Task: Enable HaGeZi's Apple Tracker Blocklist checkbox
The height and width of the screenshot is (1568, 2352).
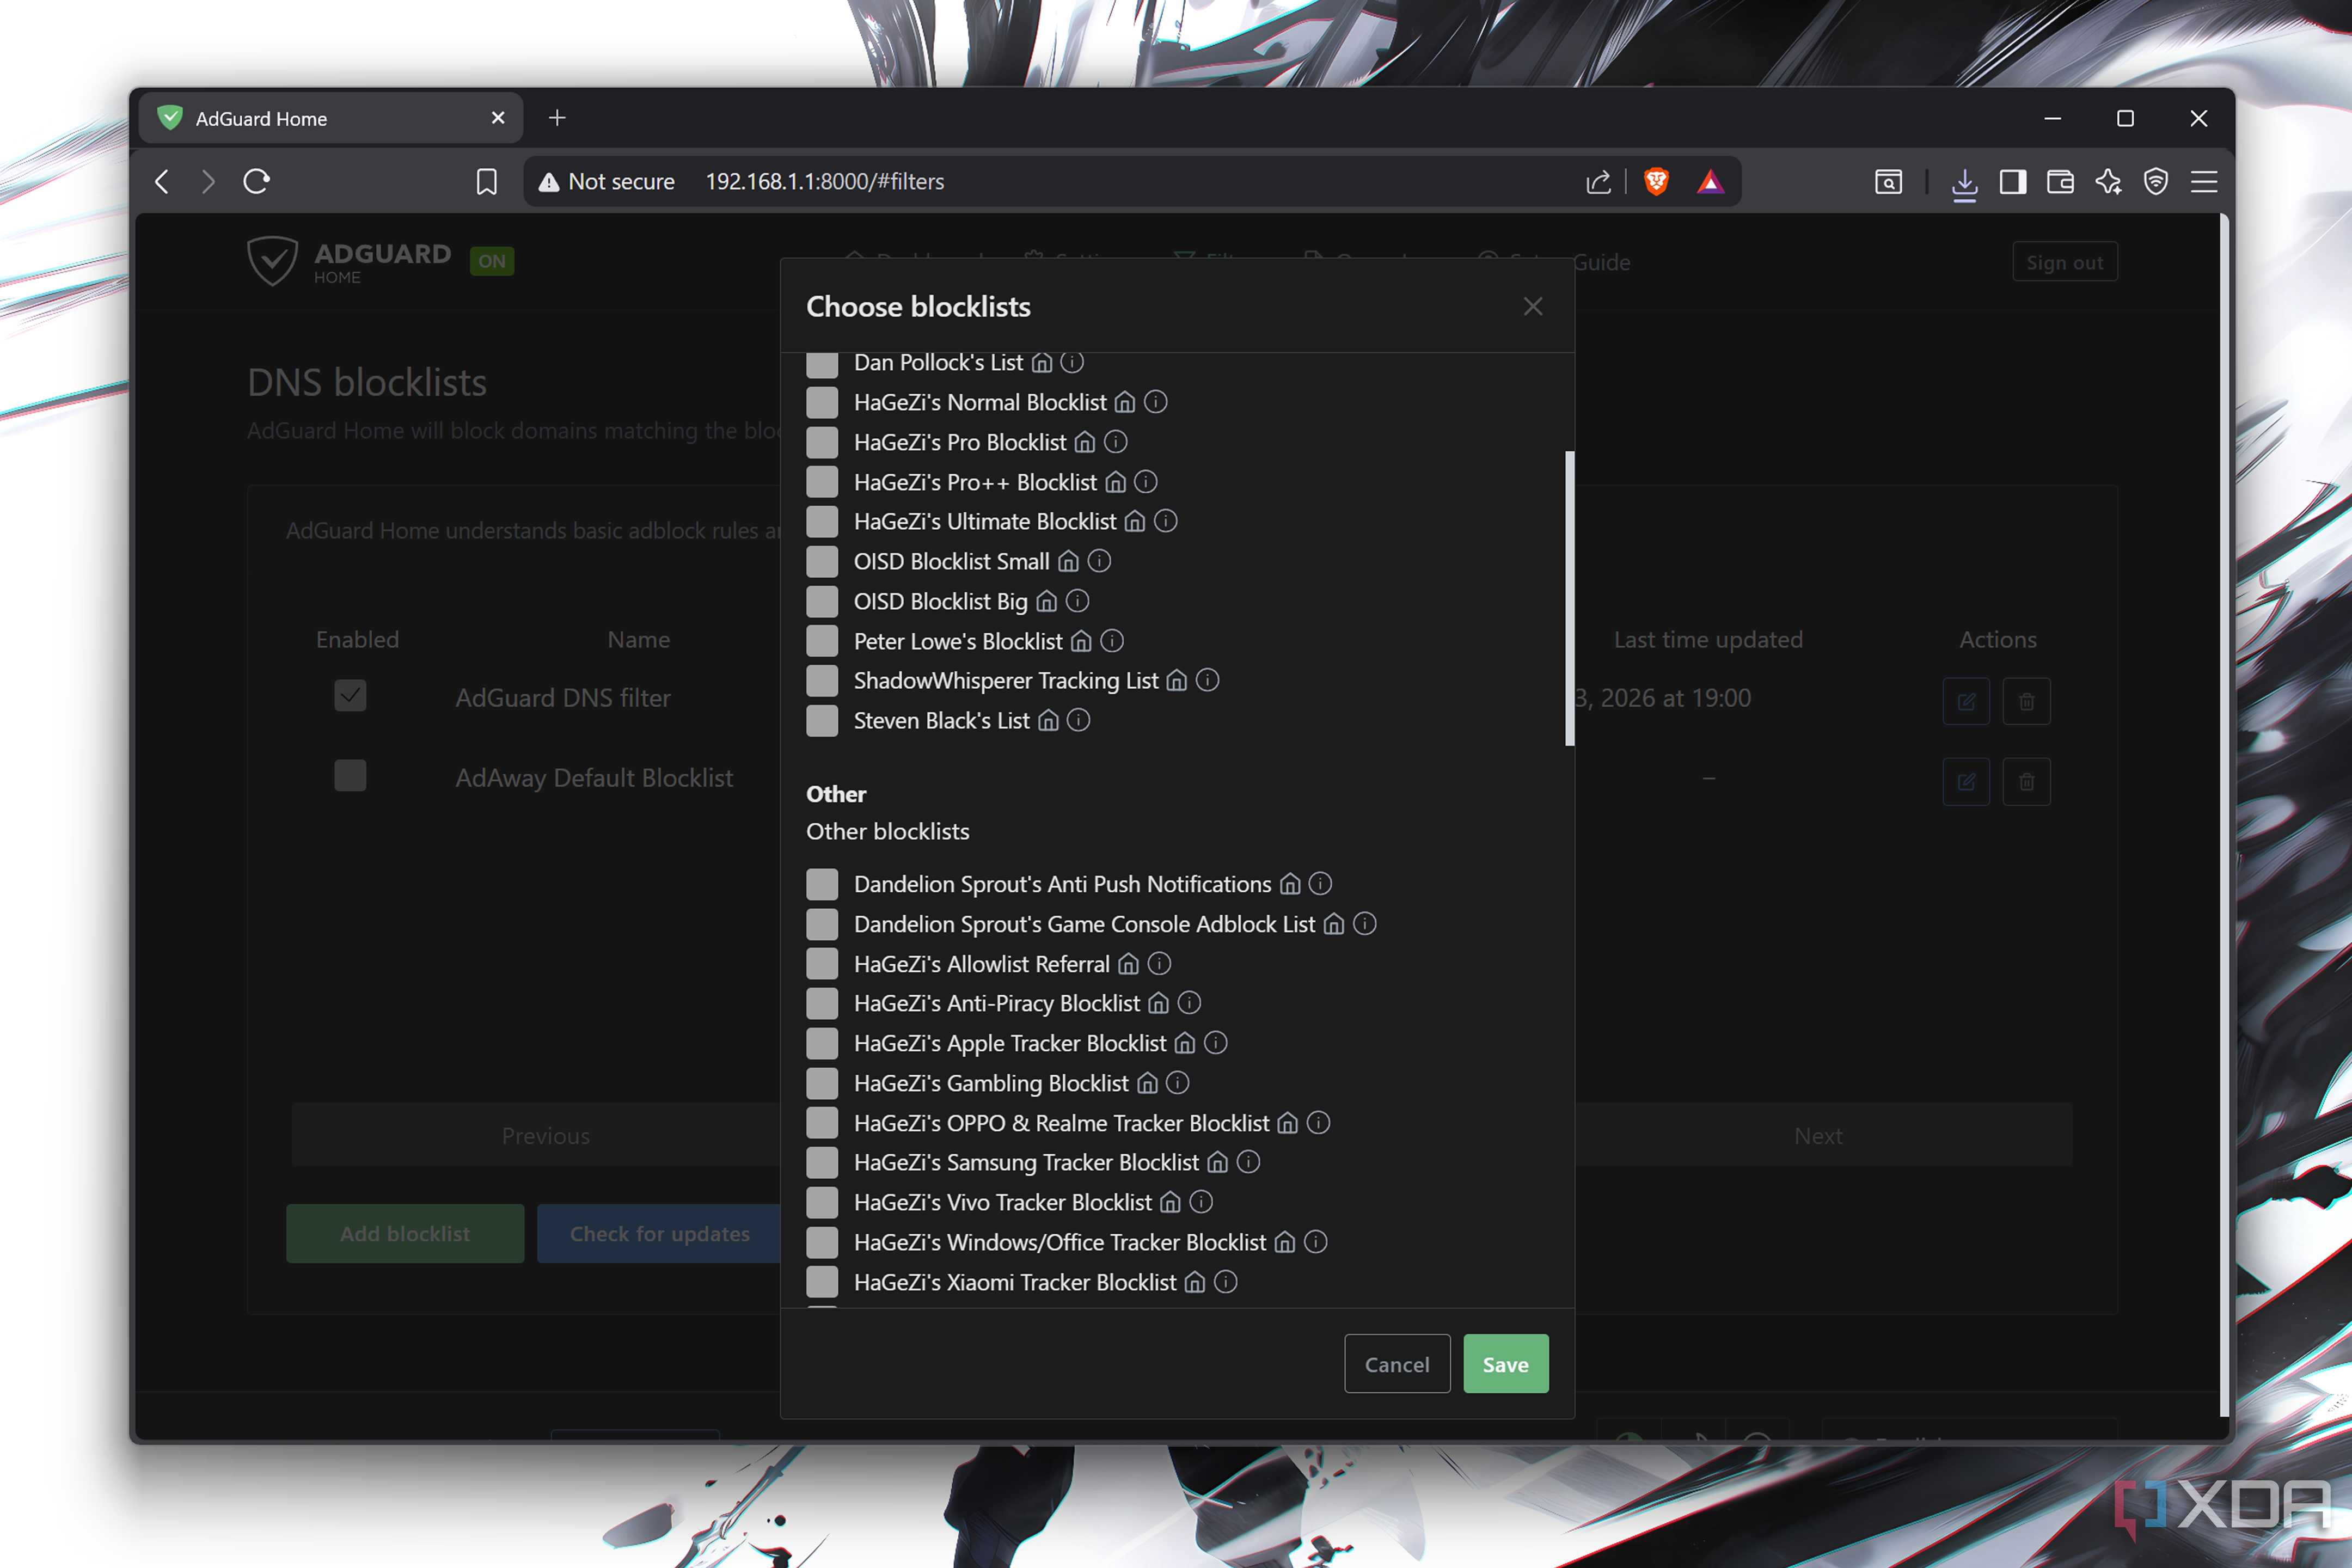Action: pyautogui.click(x=822, y=1043)
